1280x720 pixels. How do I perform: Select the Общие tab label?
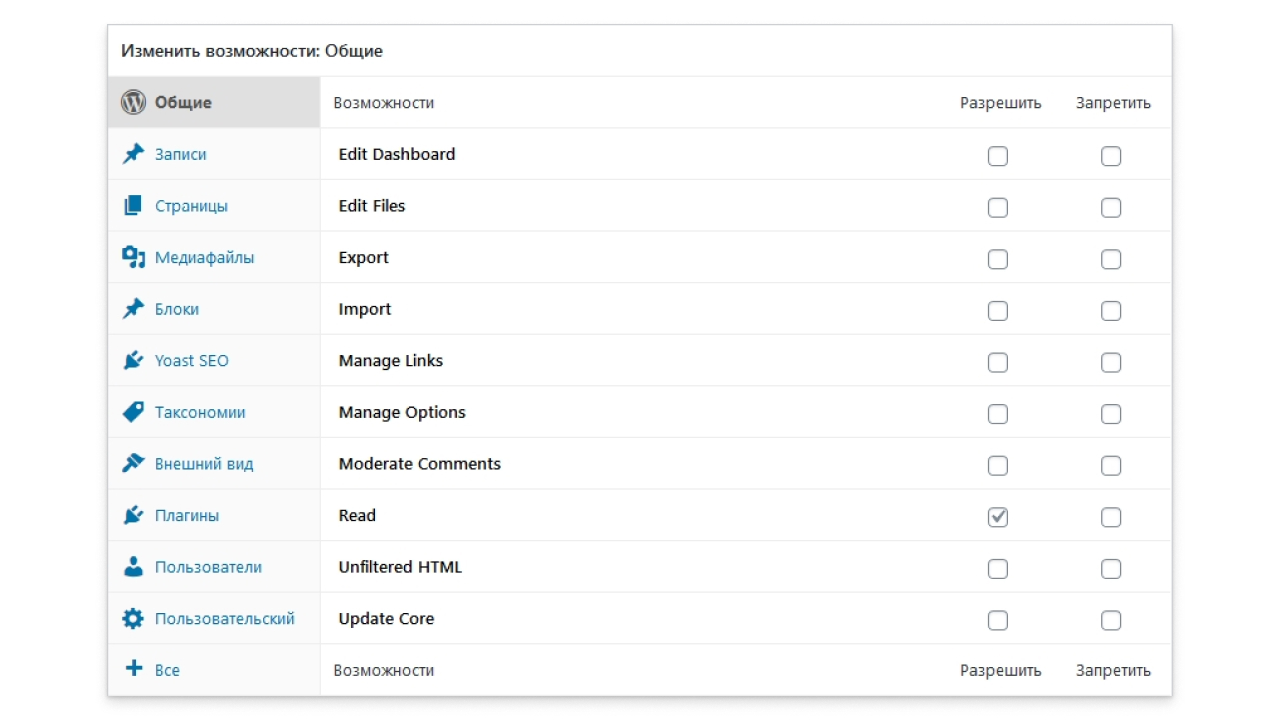pos(183,102)
